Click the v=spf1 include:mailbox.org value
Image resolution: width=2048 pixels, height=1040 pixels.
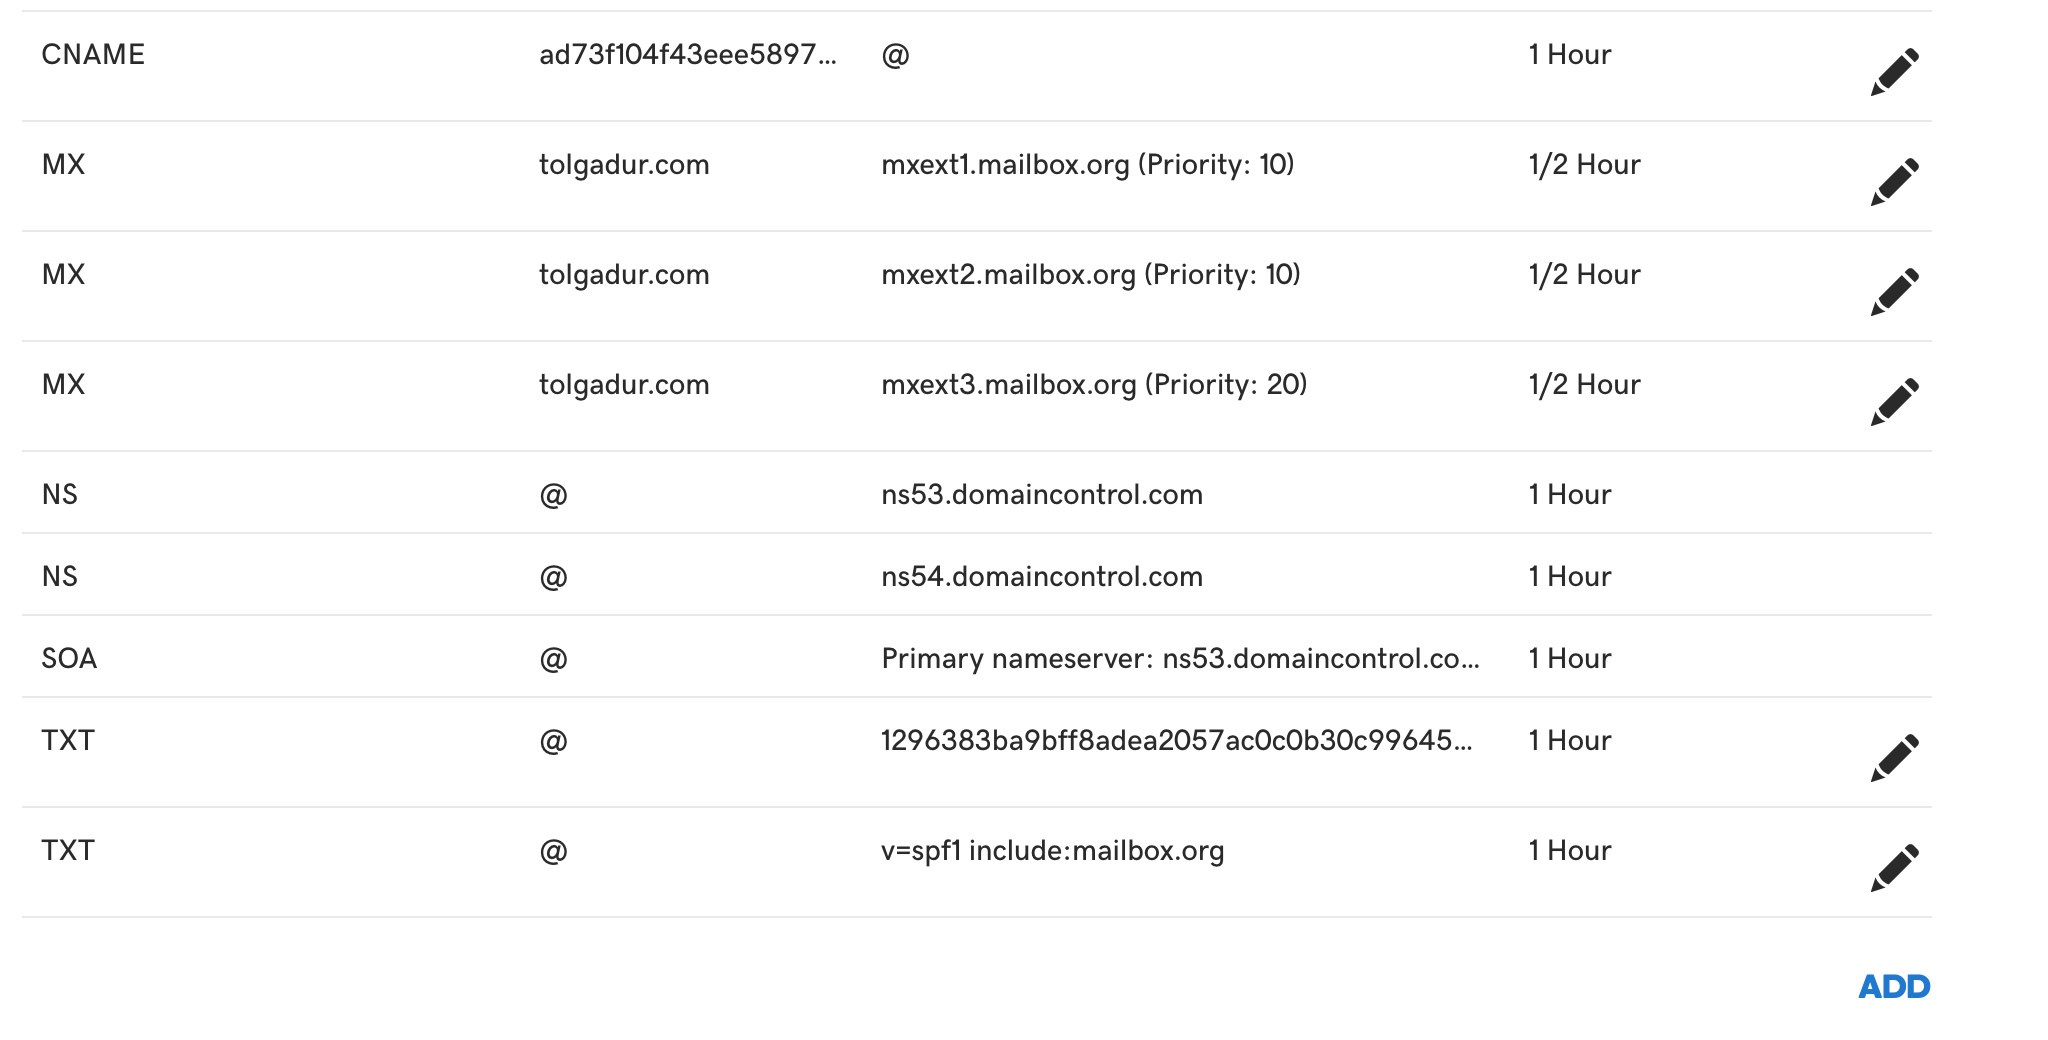pos(1053,851)
